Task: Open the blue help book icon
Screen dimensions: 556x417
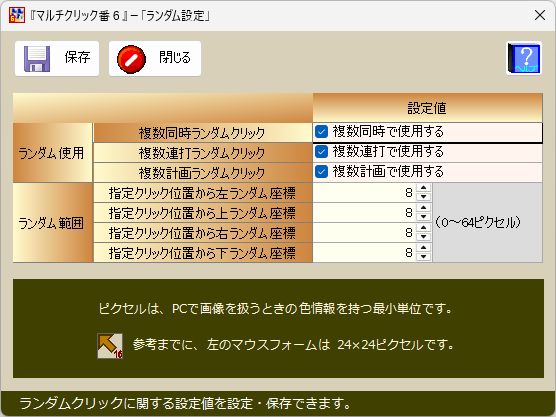Action: click(524, 58)
